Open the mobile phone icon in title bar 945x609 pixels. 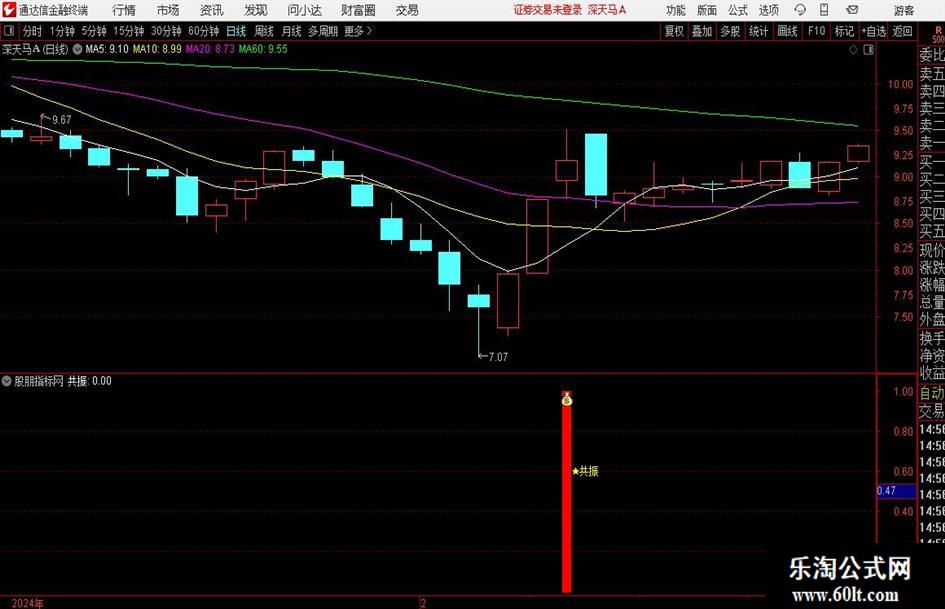[x=824, y=10]
